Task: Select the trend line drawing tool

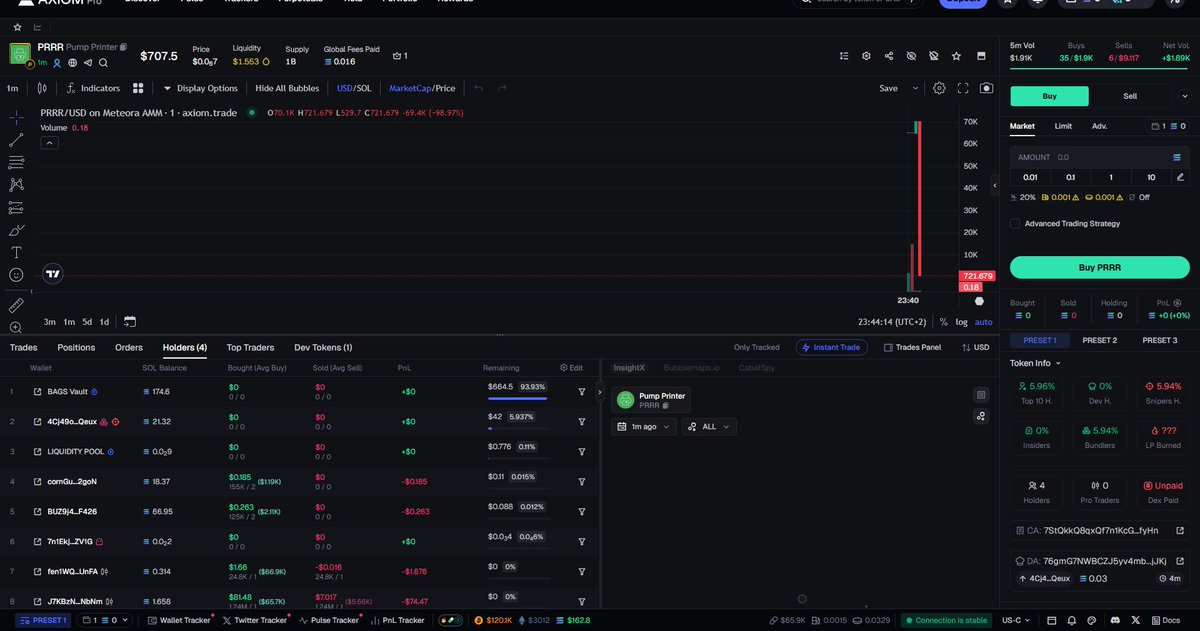Action: tap(16, 140)
